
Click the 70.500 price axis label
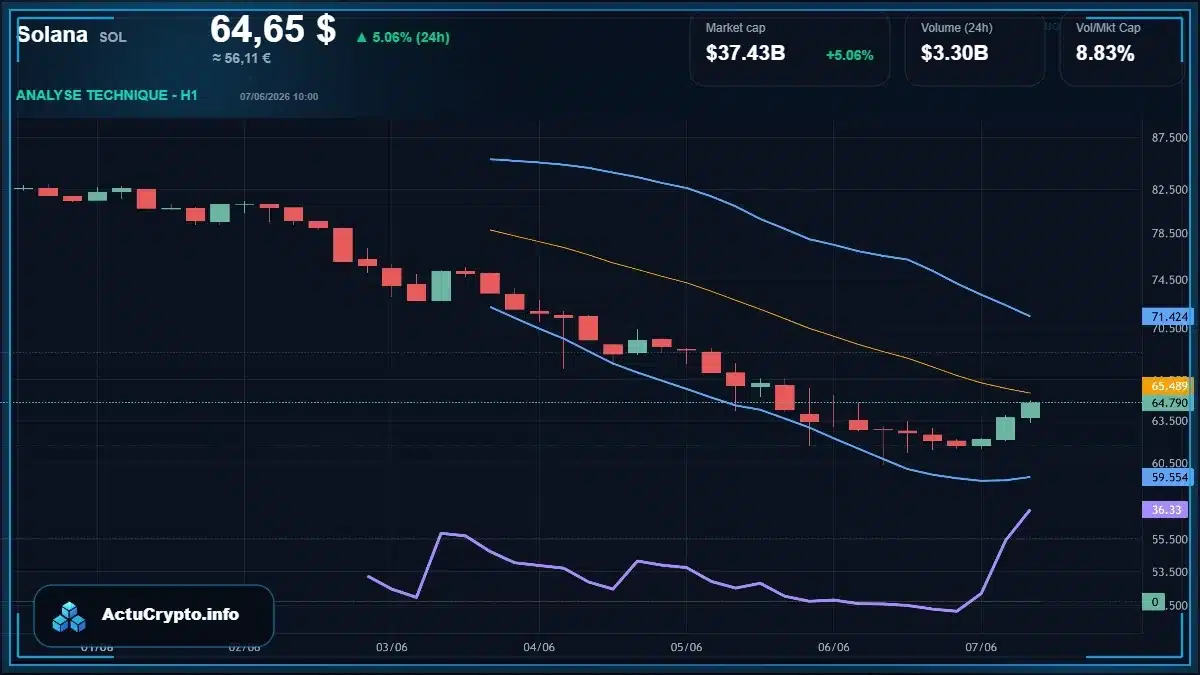click(1169, 328)
